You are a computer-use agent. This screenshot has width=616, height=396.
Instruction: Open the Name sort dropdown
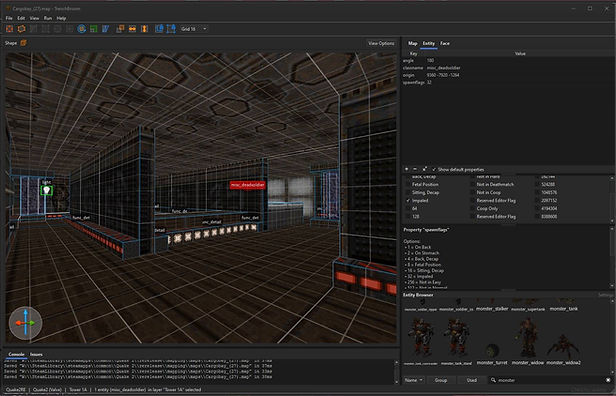[x=414, y=380]
